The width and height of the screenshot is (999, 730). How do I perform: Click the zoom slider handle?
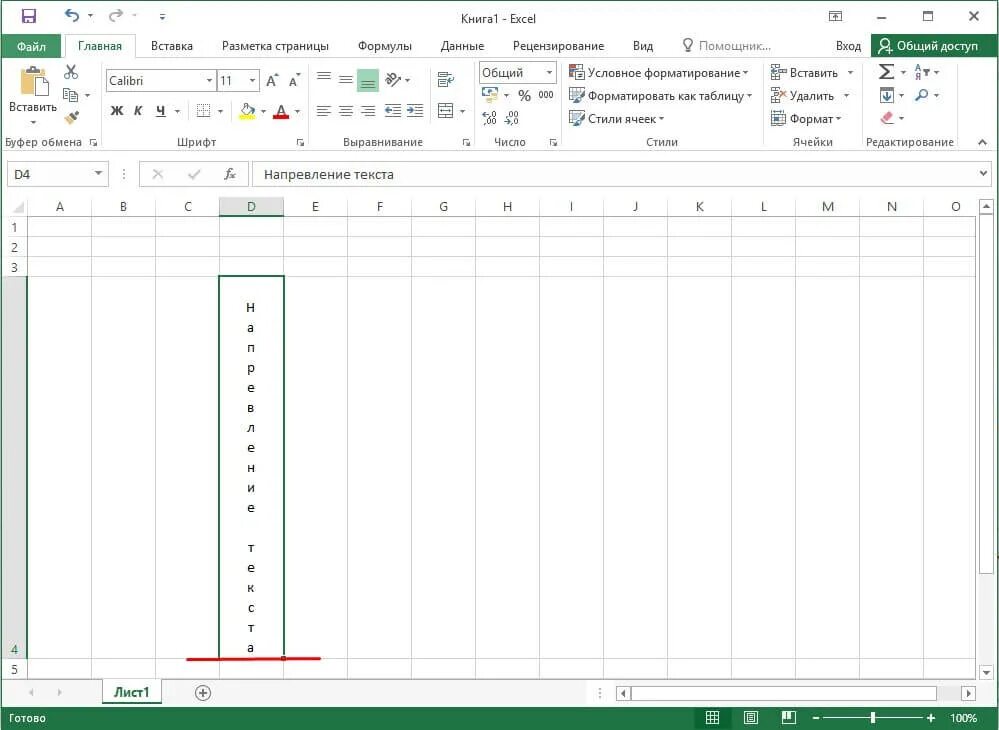point(873,718)
